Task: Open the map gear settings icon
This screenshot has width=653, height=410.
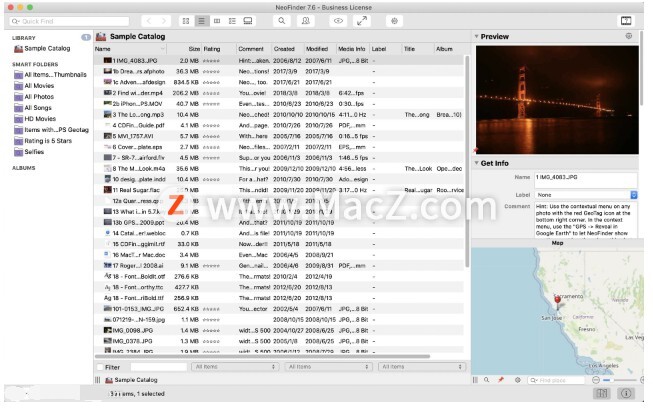Action: point(518,380)
